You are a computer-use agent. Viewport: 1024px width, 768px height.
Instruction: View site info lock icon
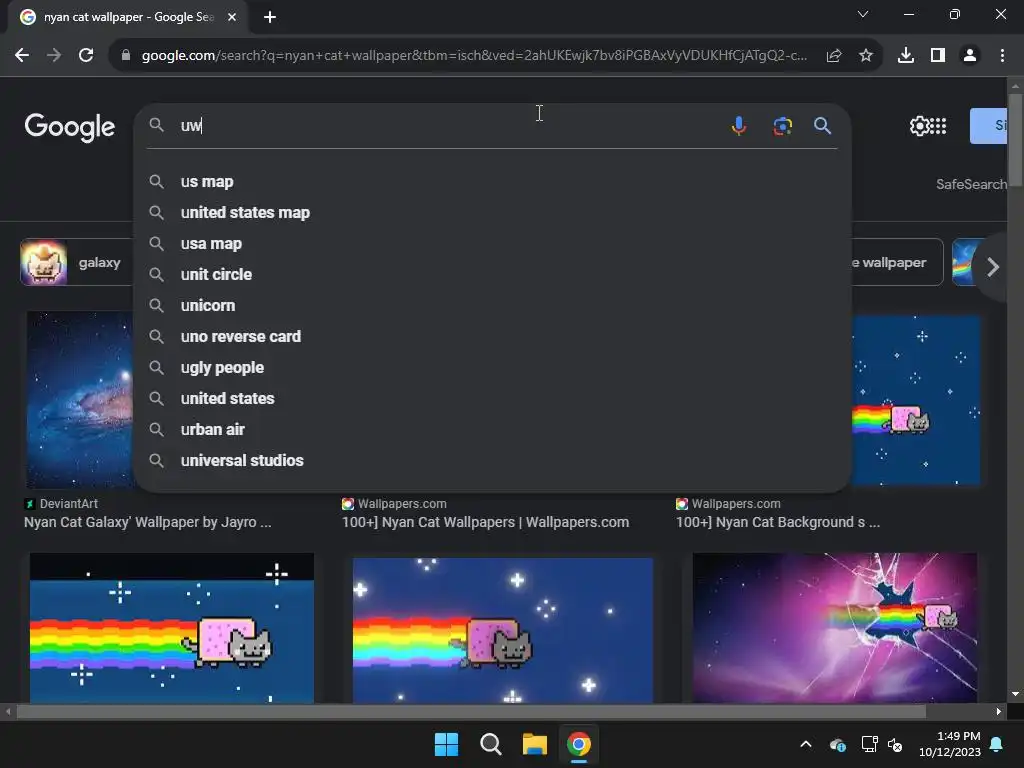(x=126, y=56)
